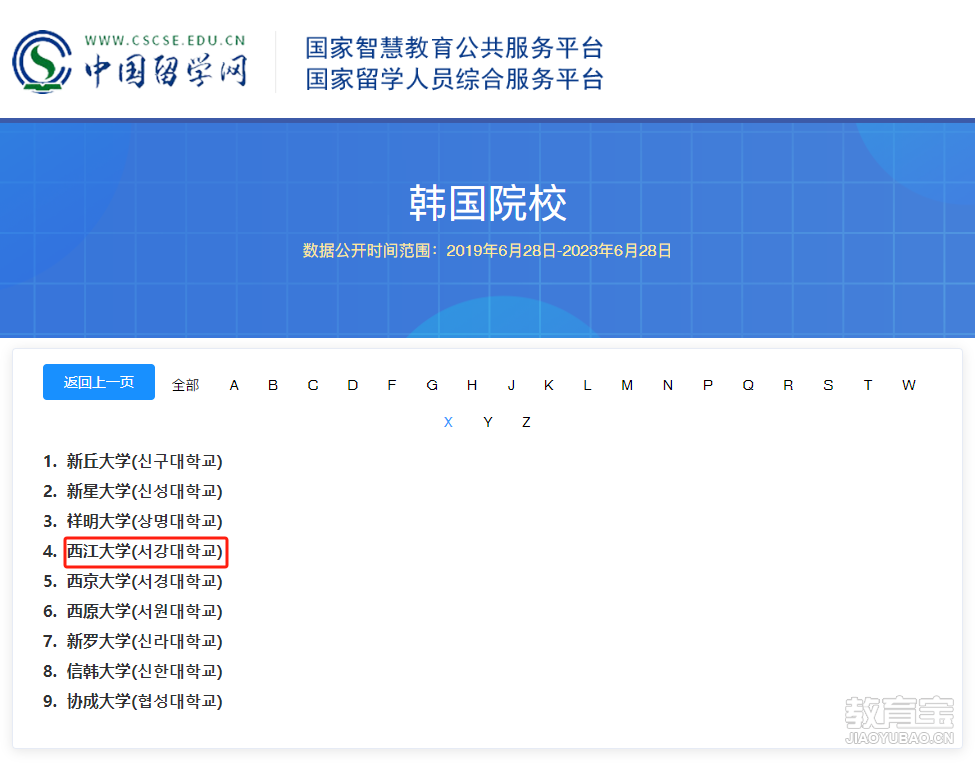Open 新丘大学(신구대학교) entry
The image size is (975, 767).
tap(144, 461)
